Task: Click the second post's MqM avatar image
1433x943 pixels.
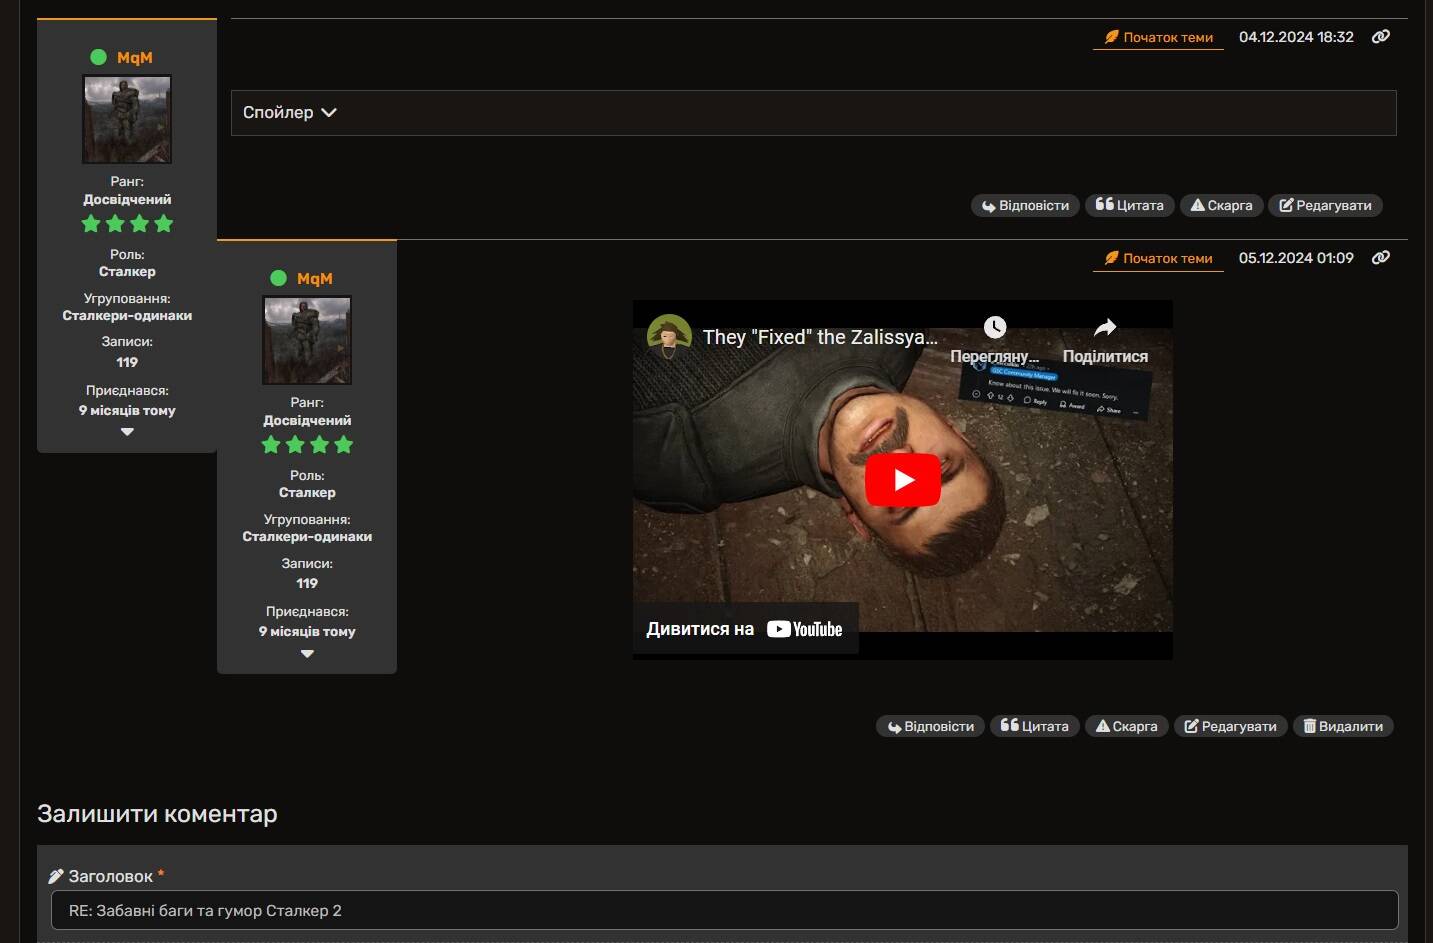Action: 307,340
